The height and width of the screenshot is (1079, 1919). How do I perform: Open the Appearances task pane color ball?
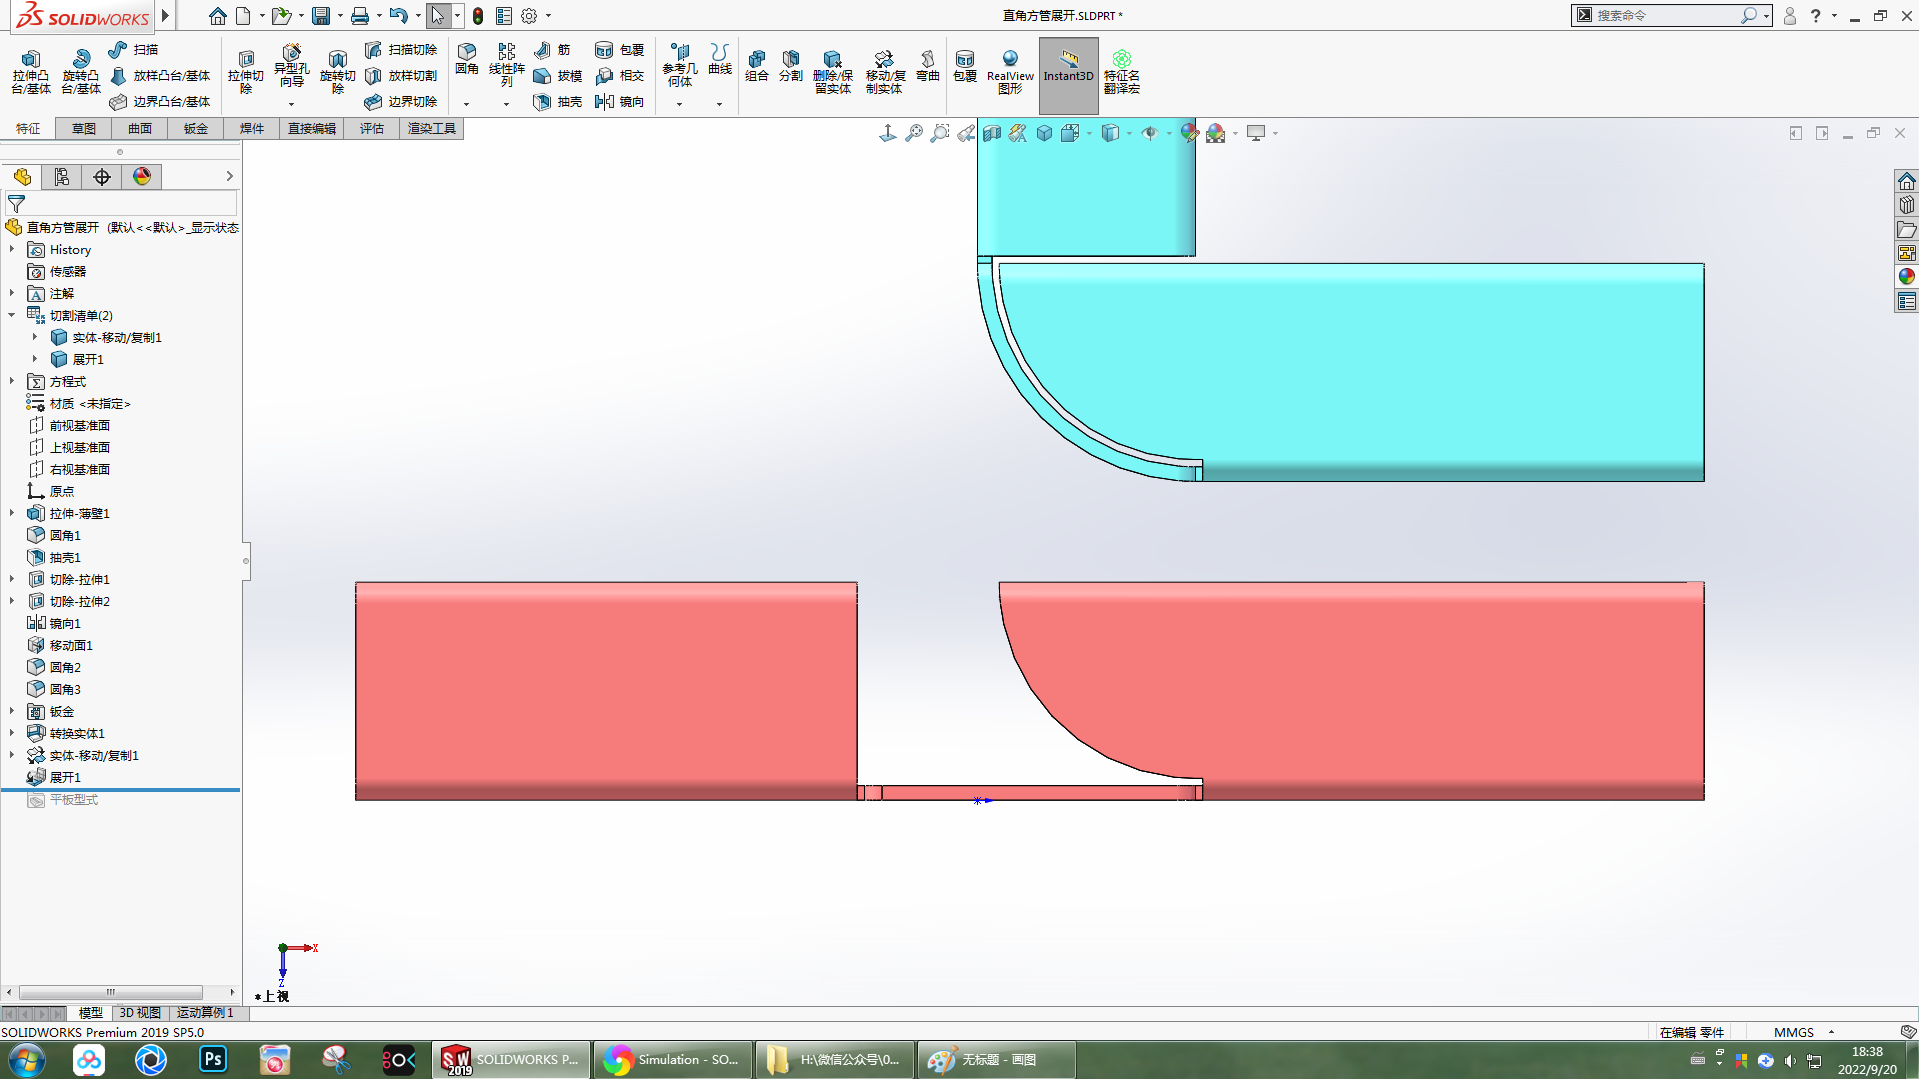[1907, 277]
